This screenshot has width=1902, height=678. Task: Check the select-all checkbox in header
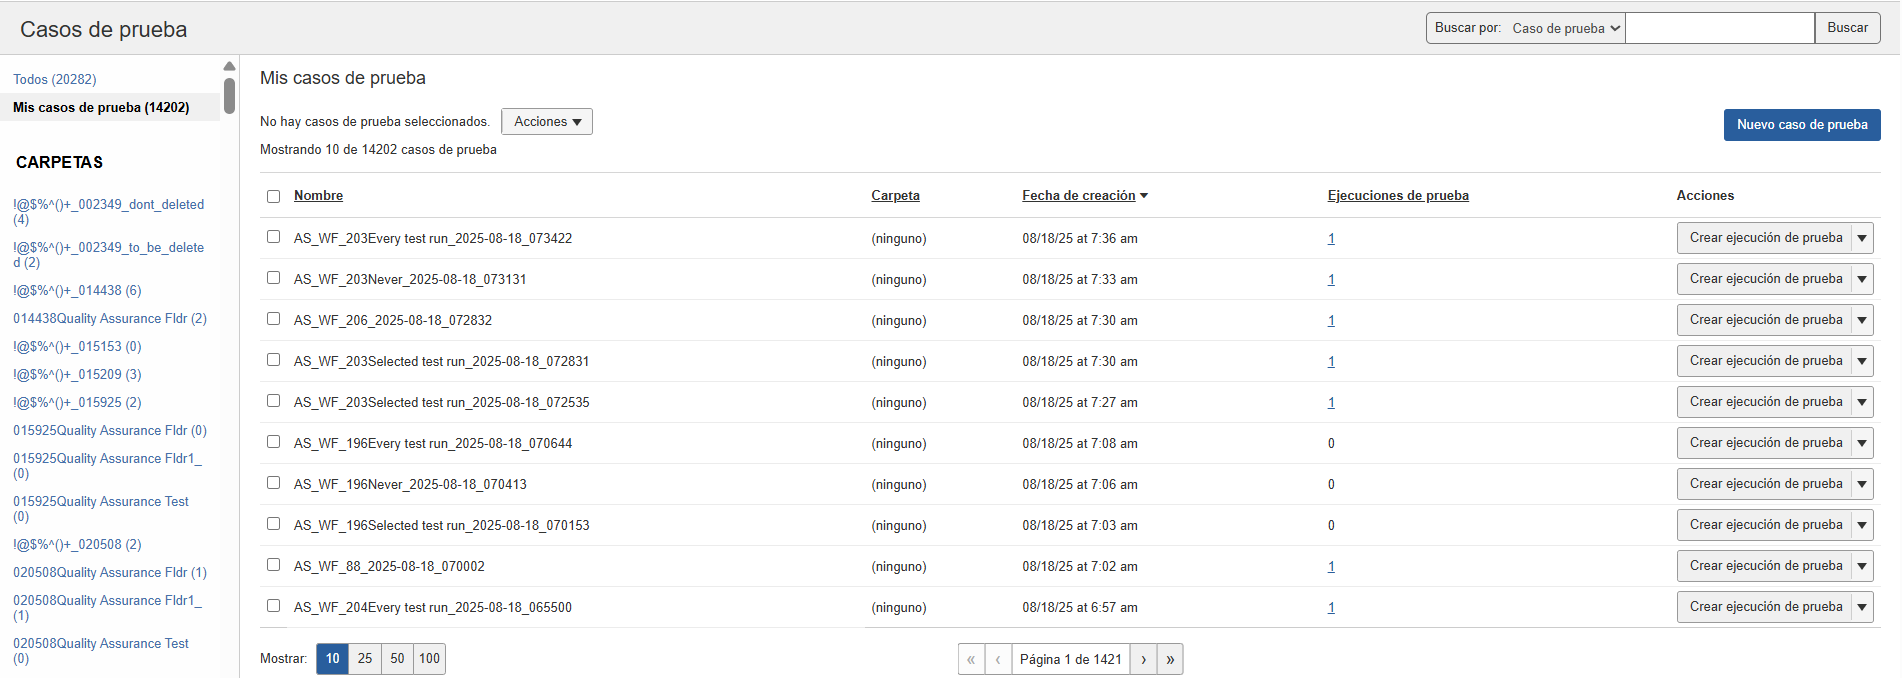[273, 196]
